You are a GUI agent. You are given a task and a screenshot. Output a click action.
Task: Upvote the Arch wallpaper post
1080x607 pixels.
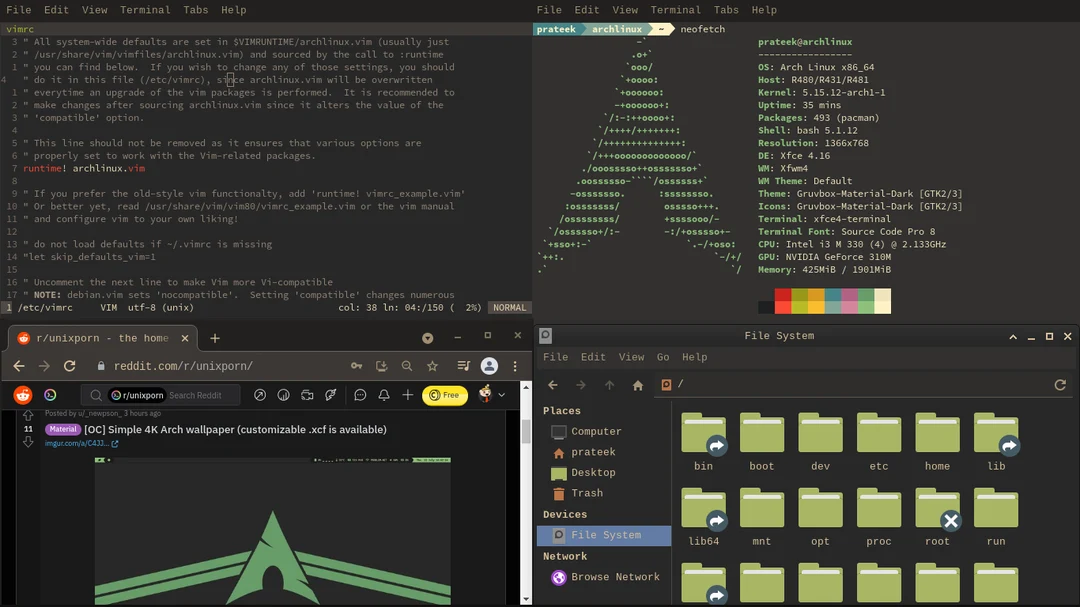tap(29, 415)
